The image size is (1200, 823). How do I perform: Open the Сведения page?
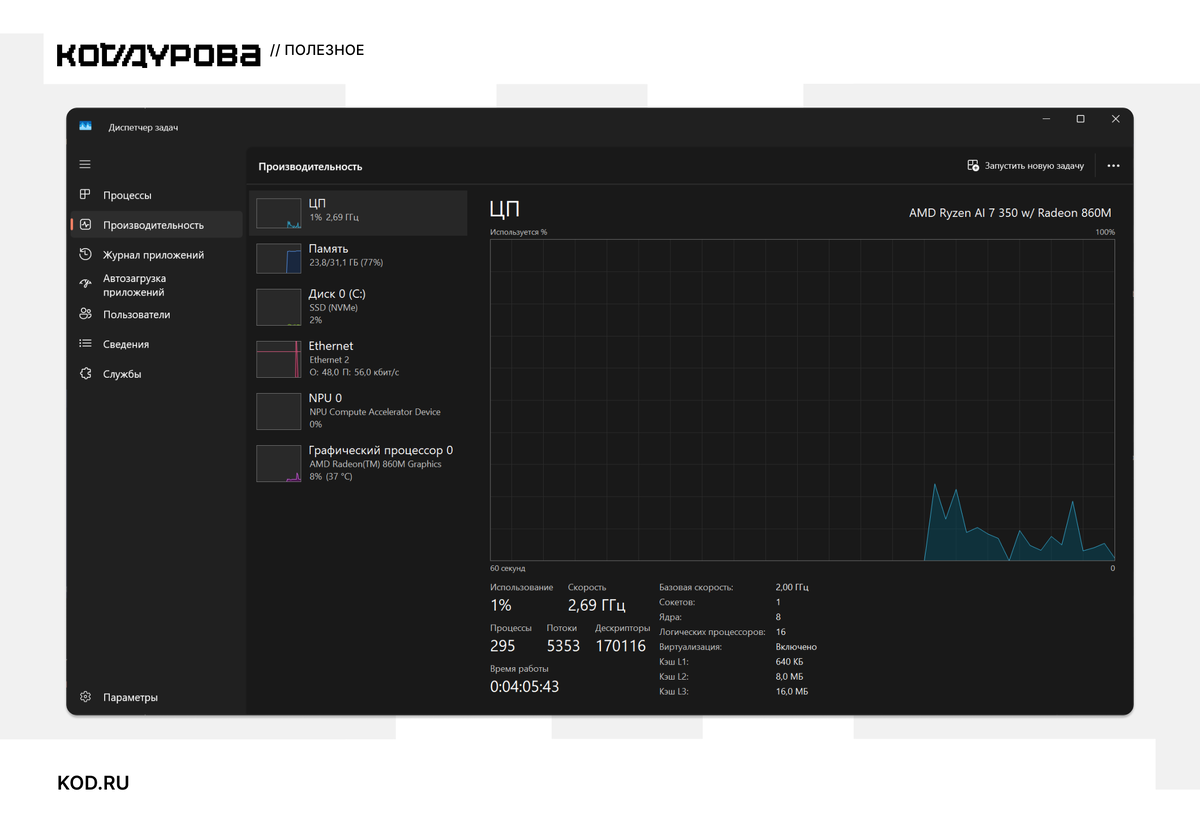[x=157, y=344]
